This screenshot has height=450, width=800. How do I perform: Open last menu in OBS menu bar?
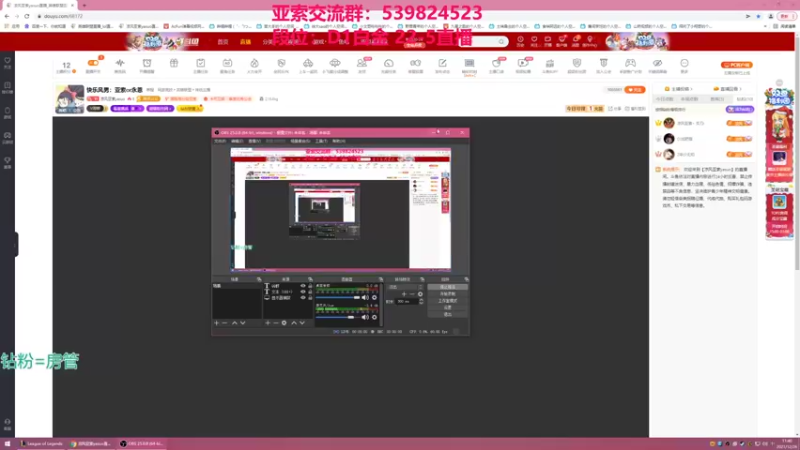click(339, 141)
